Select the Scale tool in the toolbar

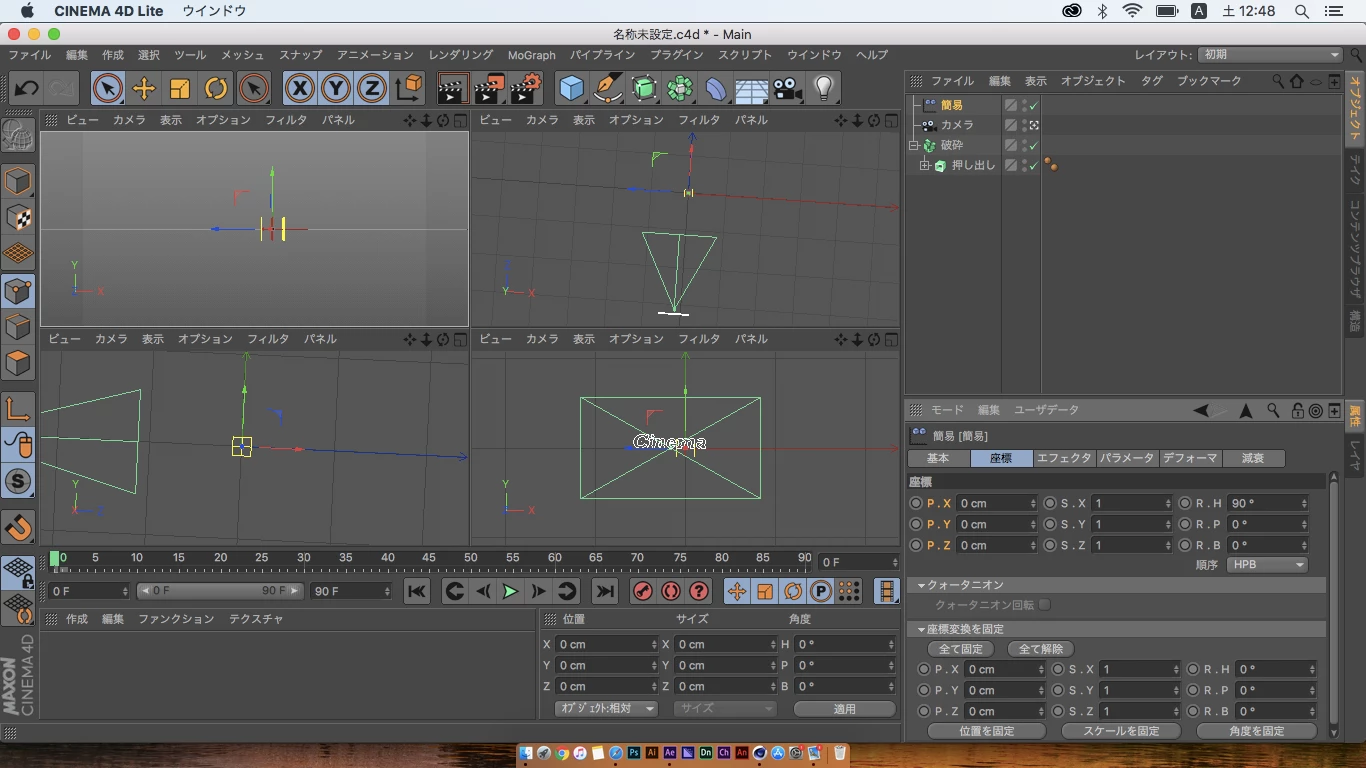pos(180,88)
